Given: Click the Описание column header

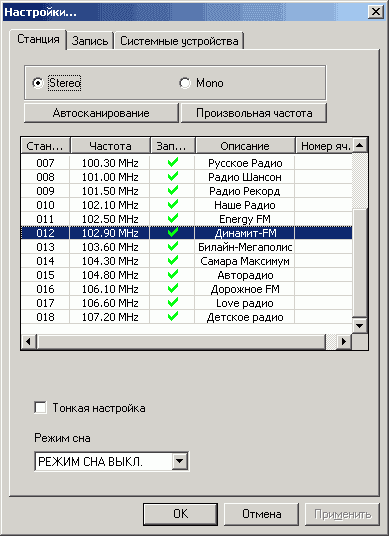Looking at the screenshot, I should pyautogui.click(x=245, y=146).
